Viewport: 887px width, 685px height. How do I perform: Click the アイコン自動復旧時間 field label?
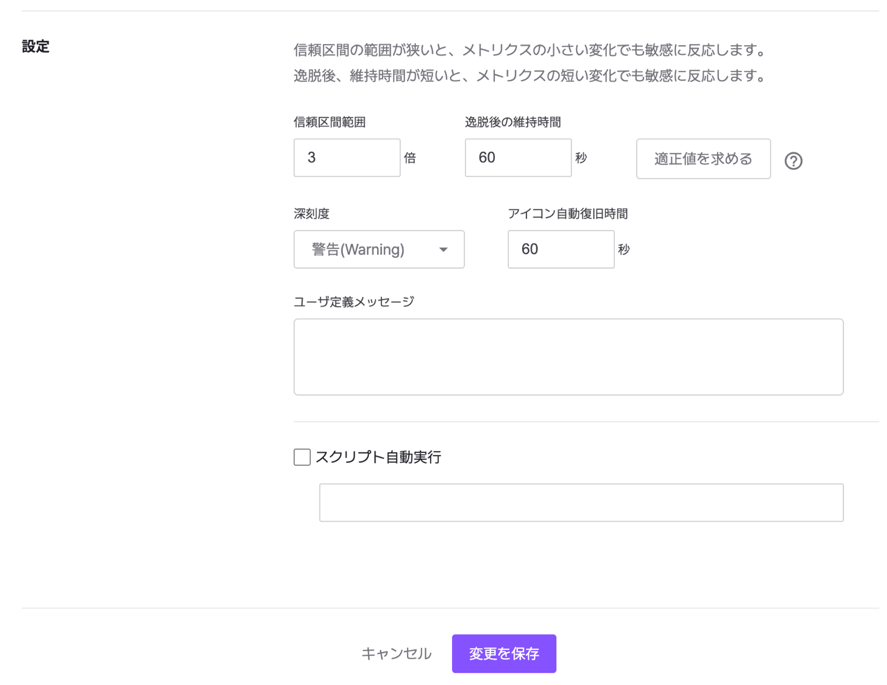click(x=567, y=214)
